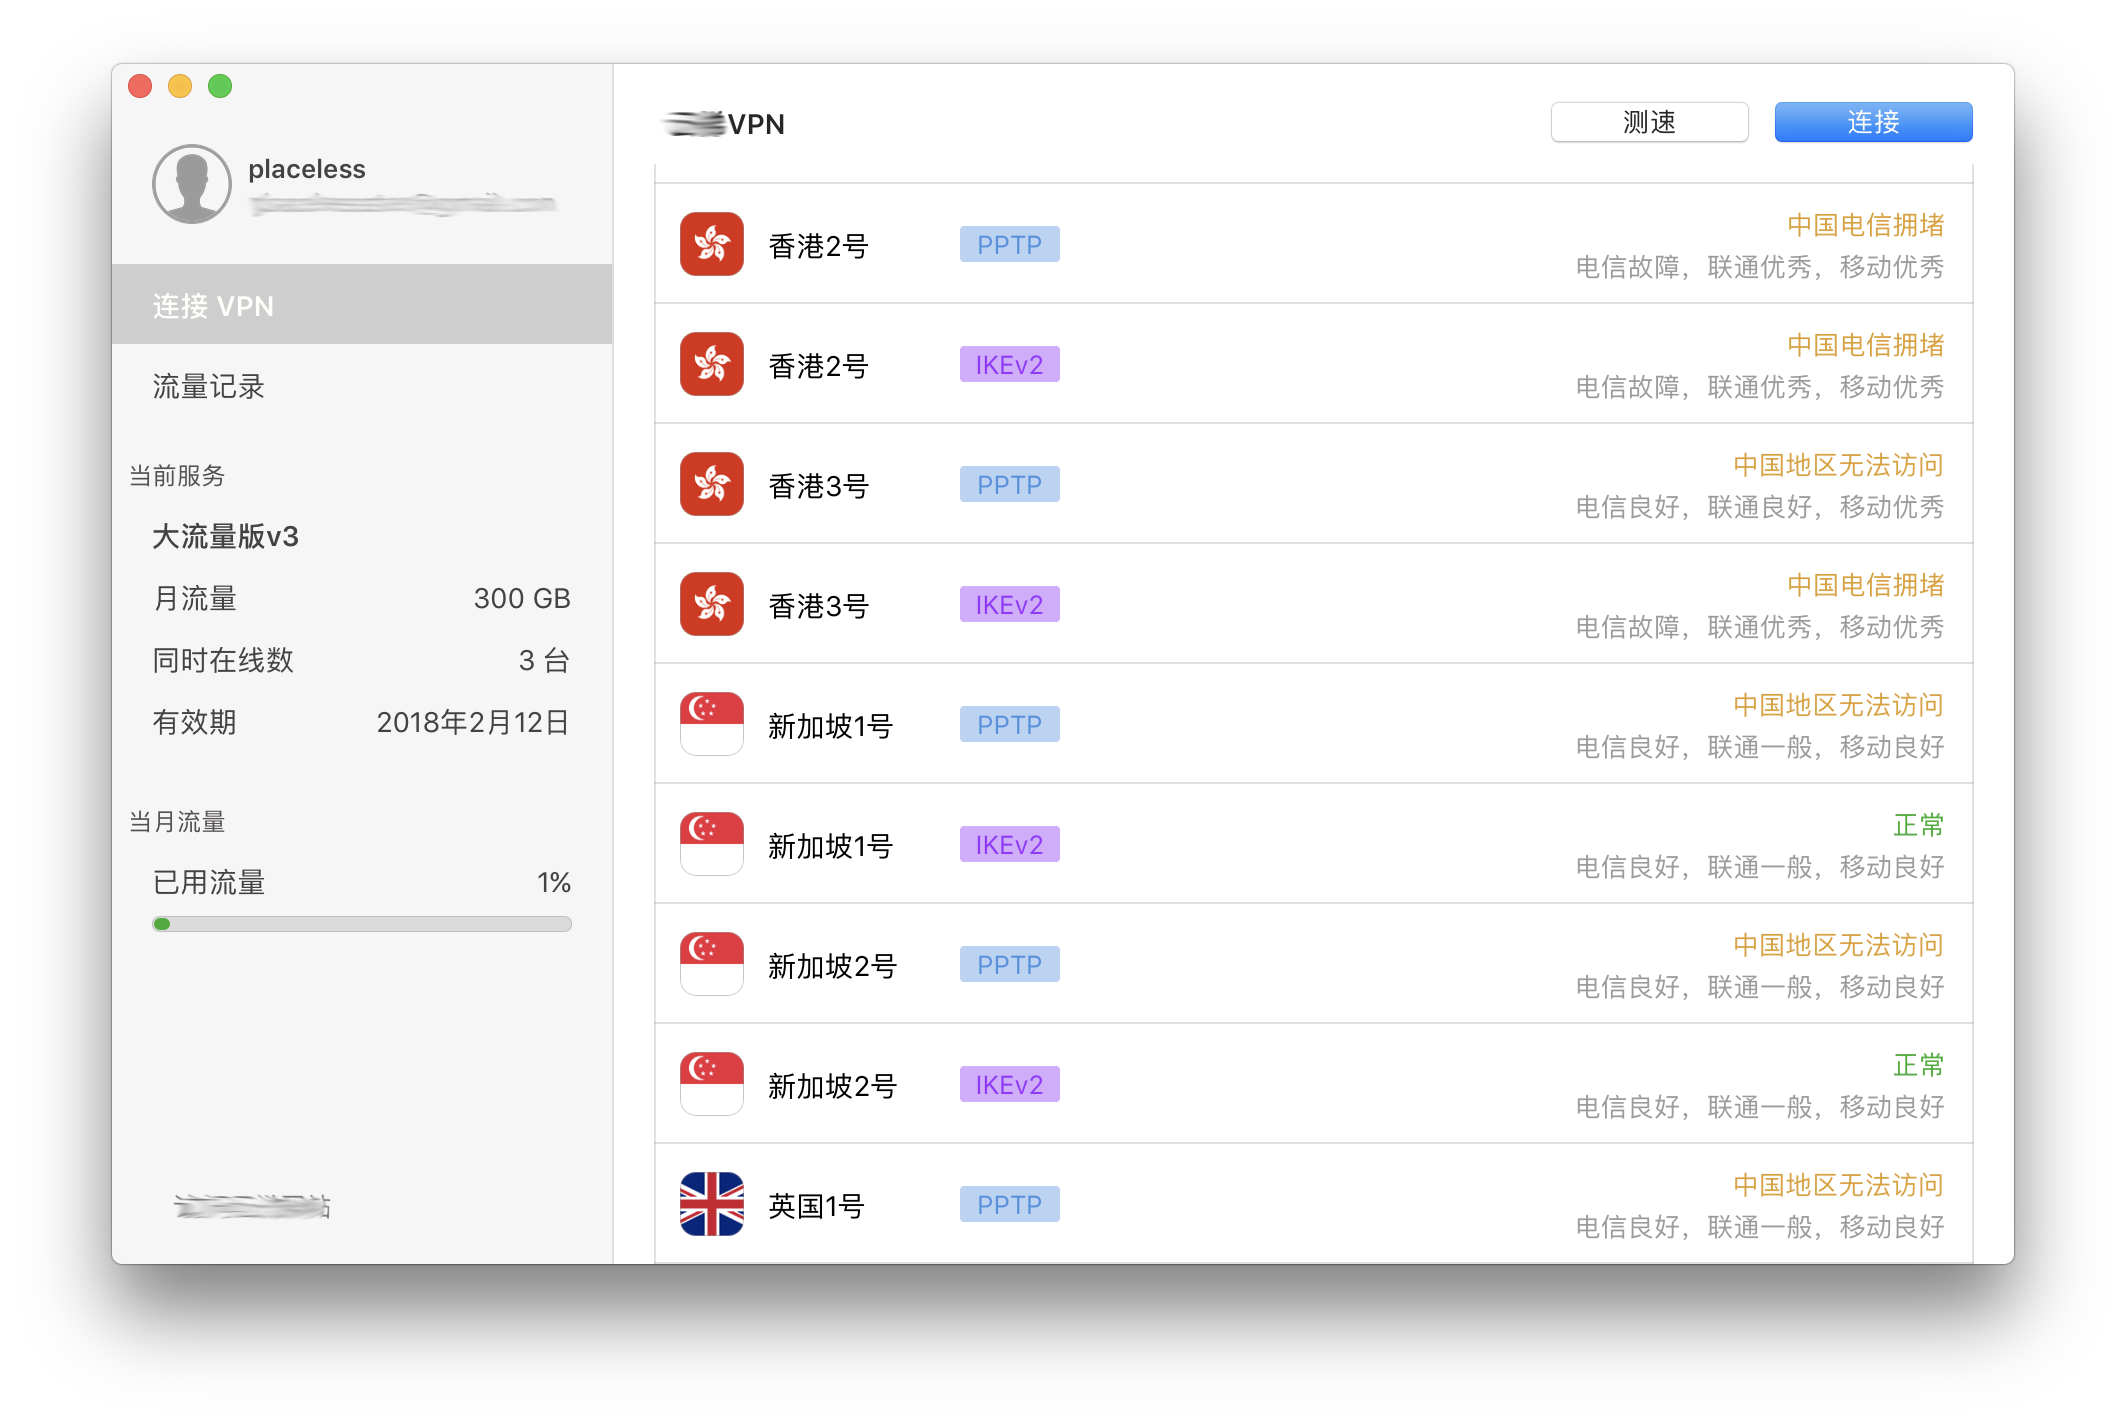
Task: Click the green macOS zoom window button
Action: (x=220, y=87)
